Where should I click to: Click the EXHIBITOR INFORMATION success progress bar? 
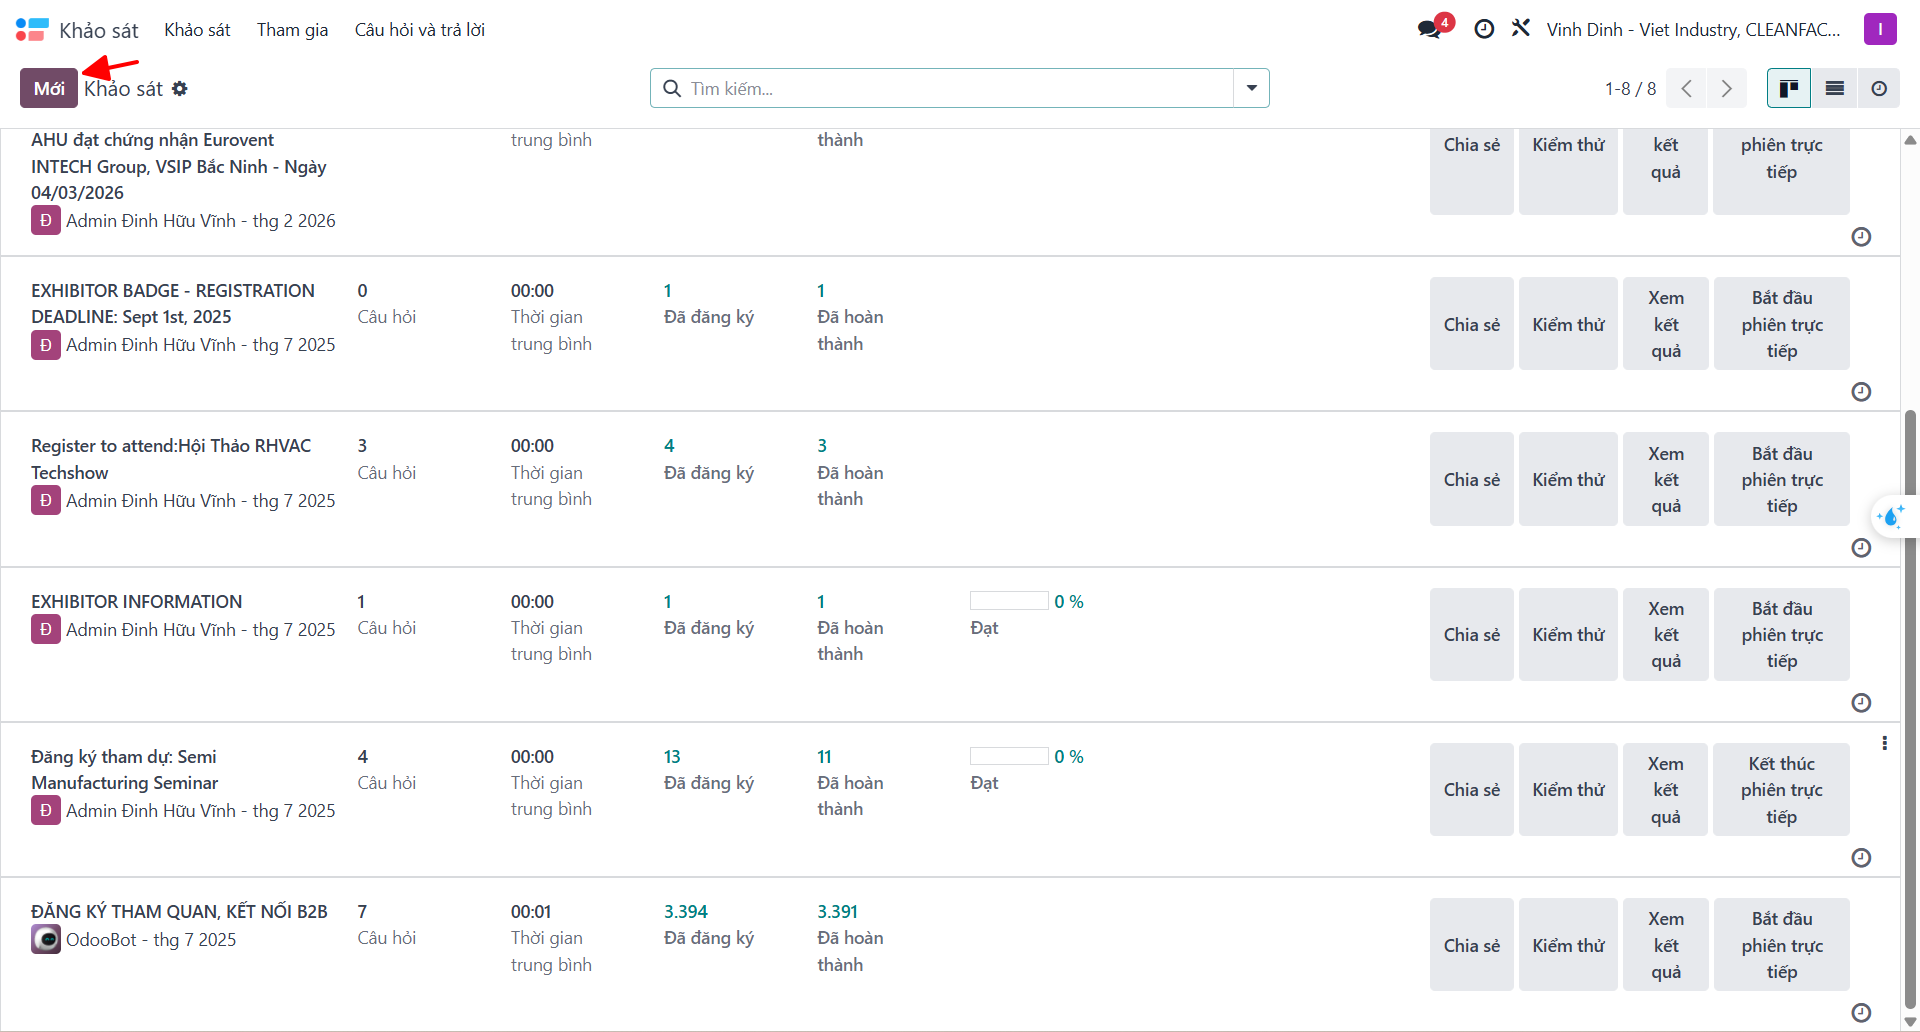(1009, 601)
